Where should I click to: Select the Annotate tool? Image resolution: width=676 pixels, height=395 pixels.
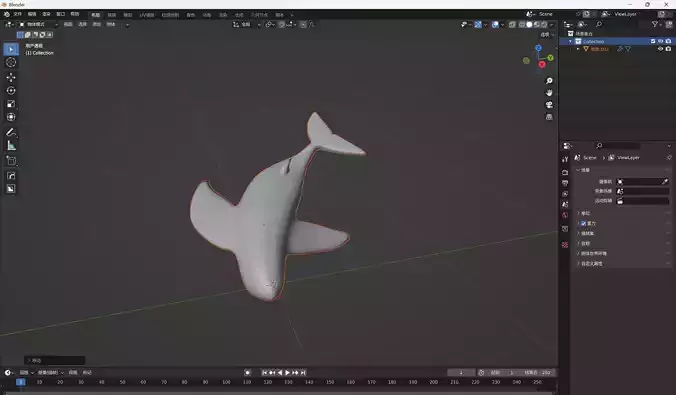[11, 132]
